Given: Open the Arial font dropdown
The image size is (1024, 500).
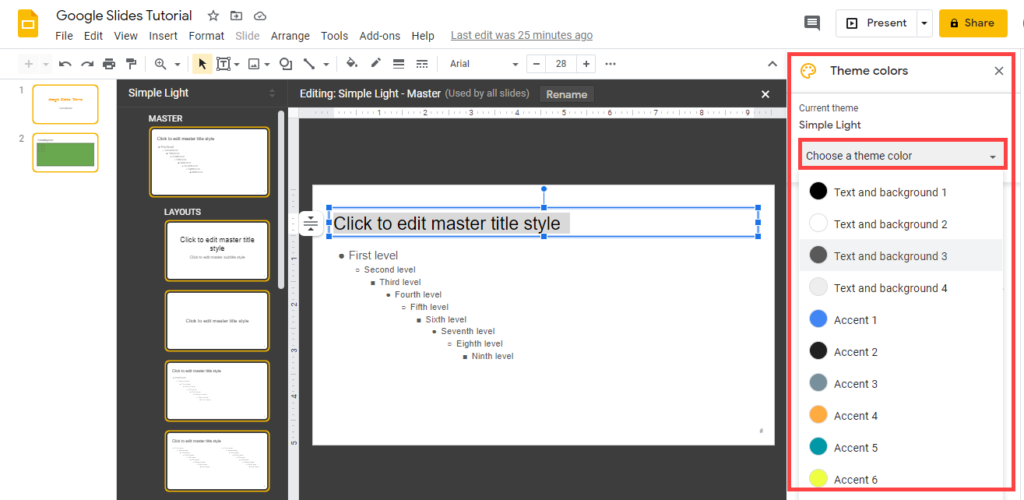Looking at the screenshot, I should (x=484, y=64).
